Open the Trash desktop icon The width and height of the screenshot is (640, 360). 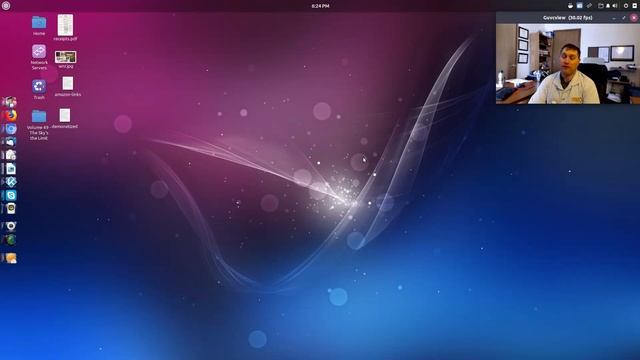tap(39, 86)
